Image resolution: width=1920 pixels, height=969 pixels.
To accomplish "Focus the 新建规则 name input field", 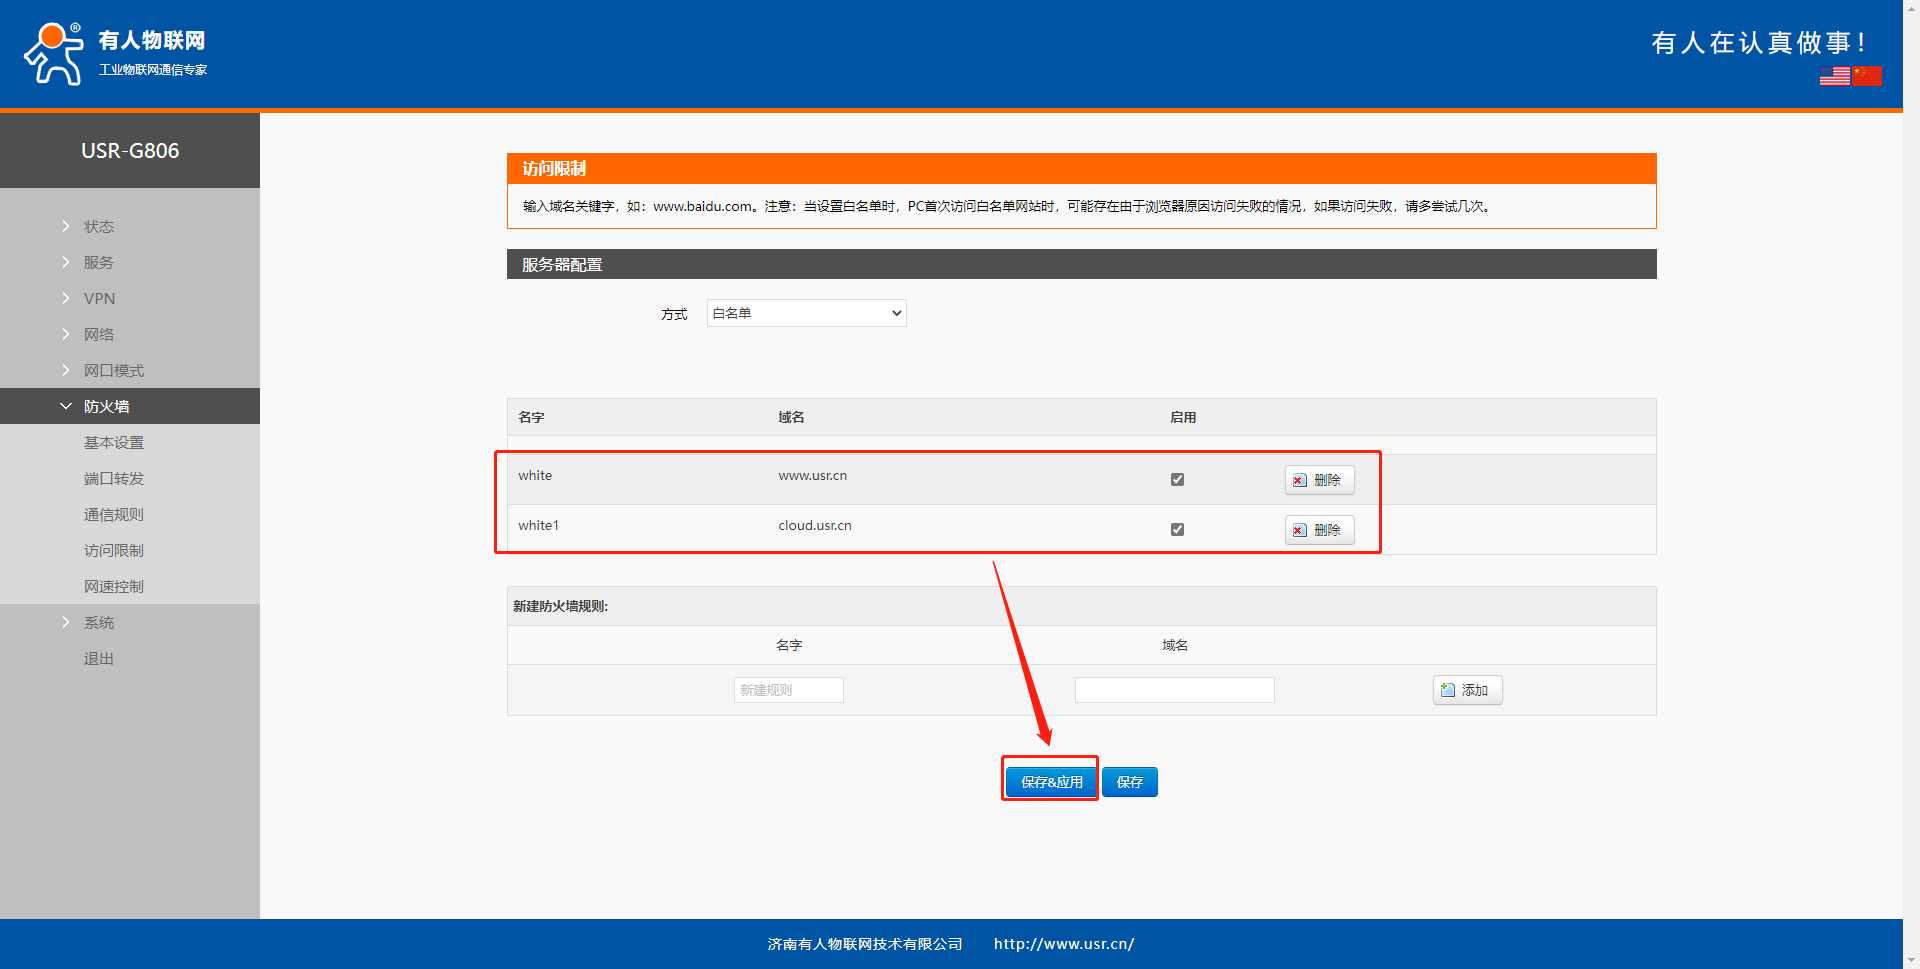I will point(788,690).
